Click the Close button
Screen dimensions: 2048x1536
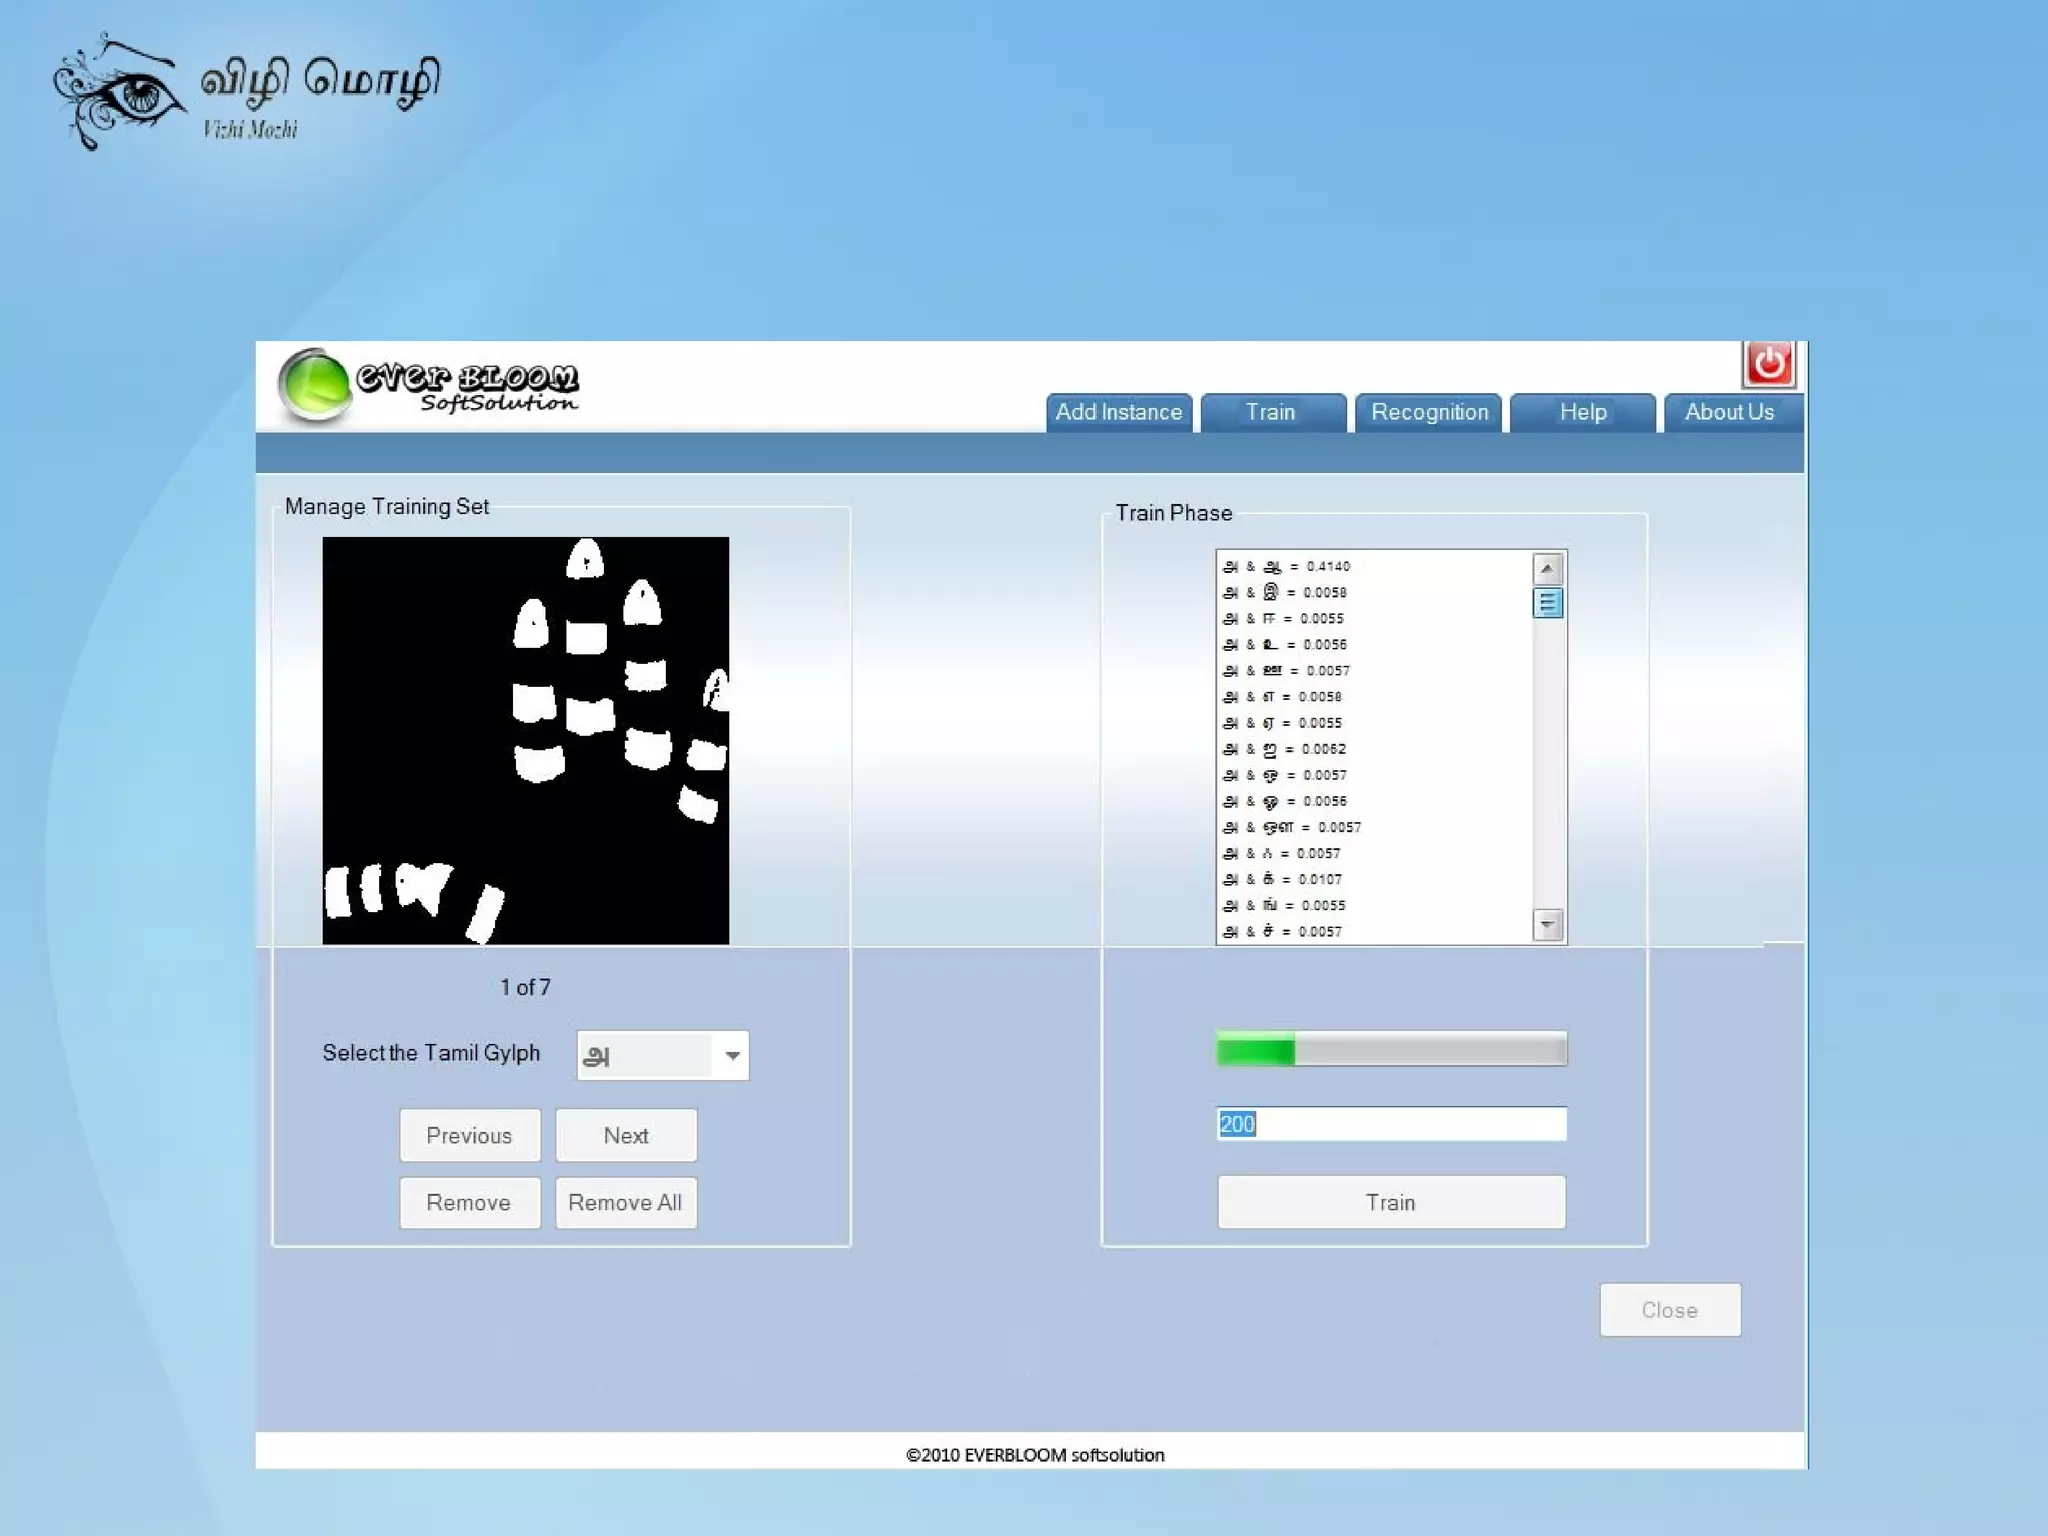(1669, 1310)
